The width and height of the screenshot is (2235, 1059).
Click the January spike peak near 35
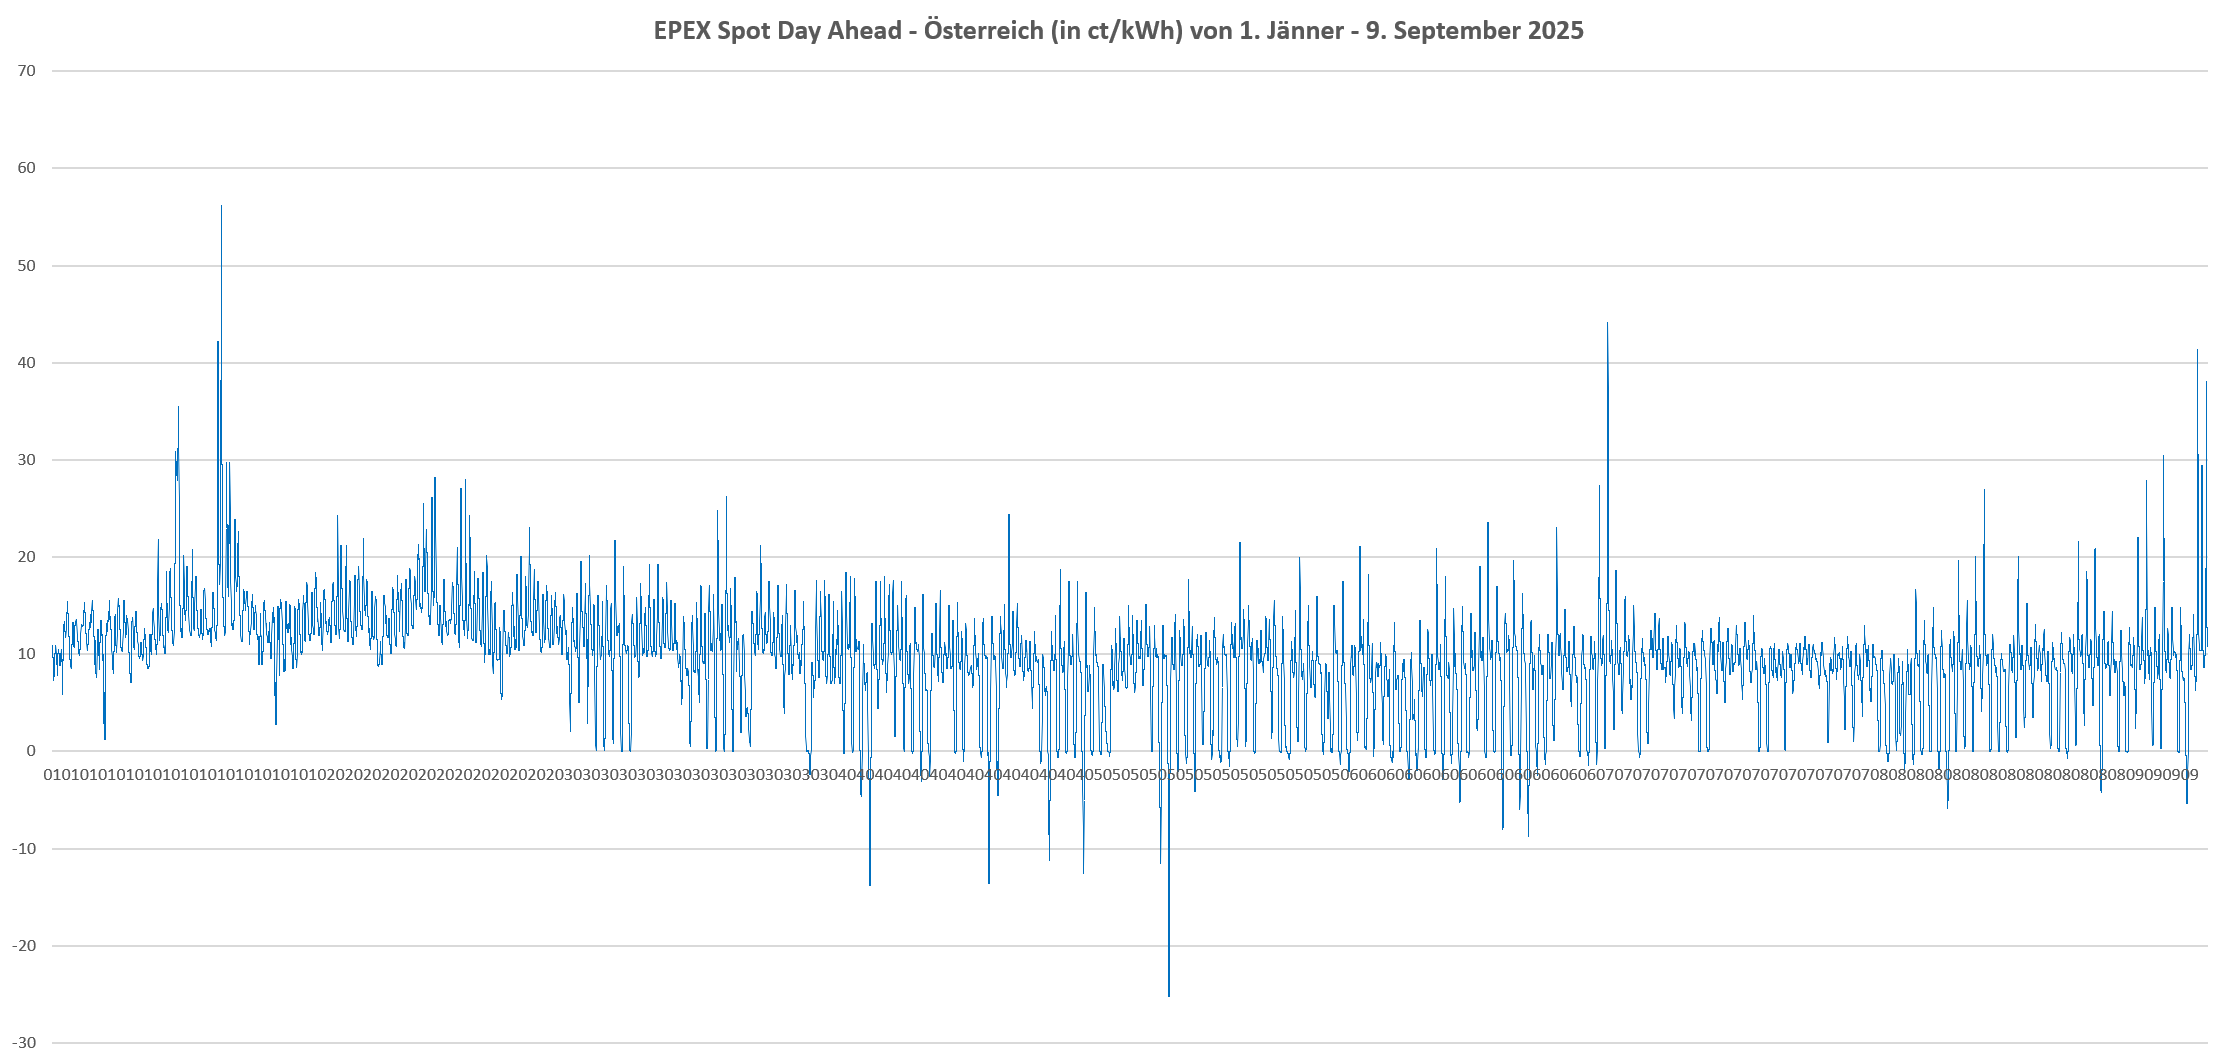click(x=178, y=407)
